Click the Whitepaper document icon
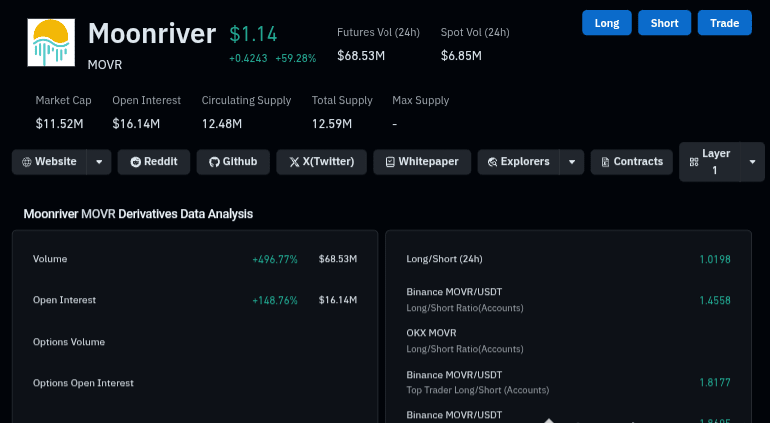 tap(390, 162)
